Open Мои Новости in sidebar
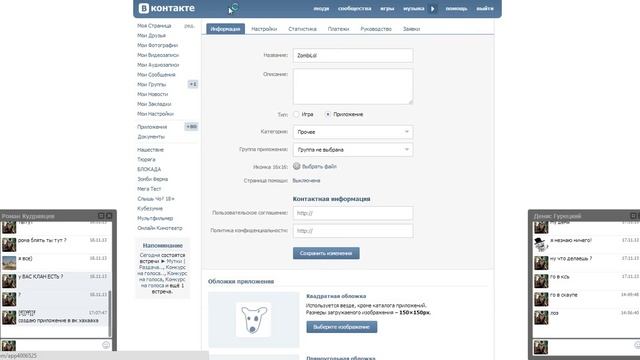The width and height of the screenshot is (640, 360). (x=153, y=94)
